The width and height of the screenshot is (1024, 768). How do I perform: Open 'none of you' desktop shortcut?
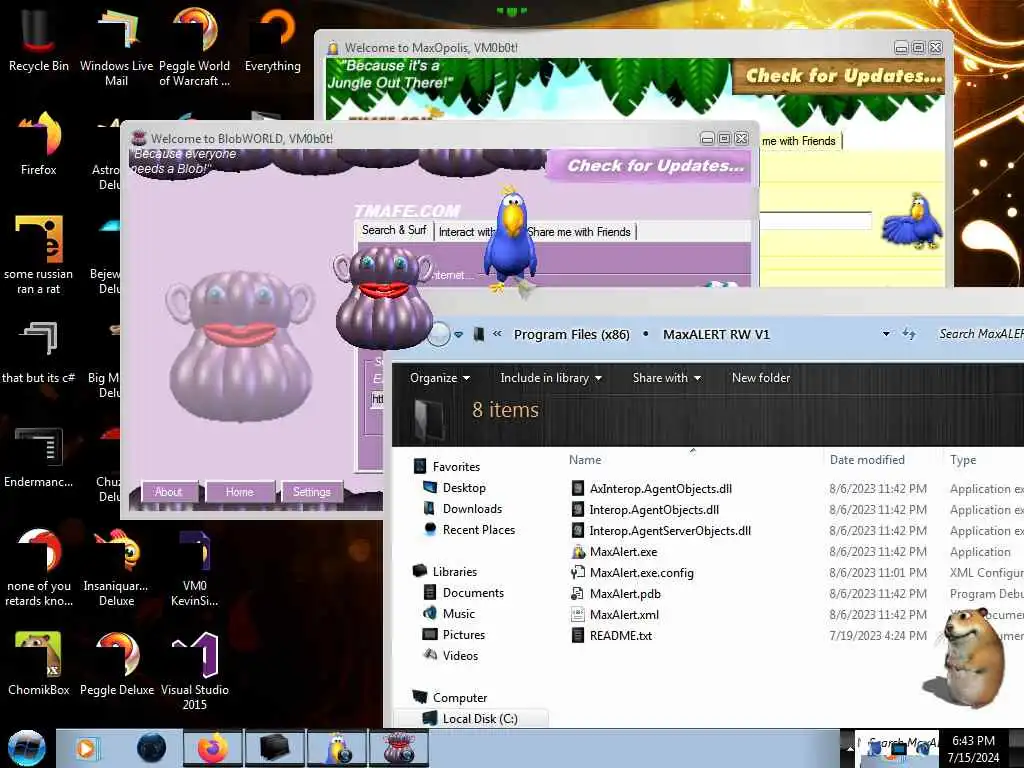[x=39, y=567]
